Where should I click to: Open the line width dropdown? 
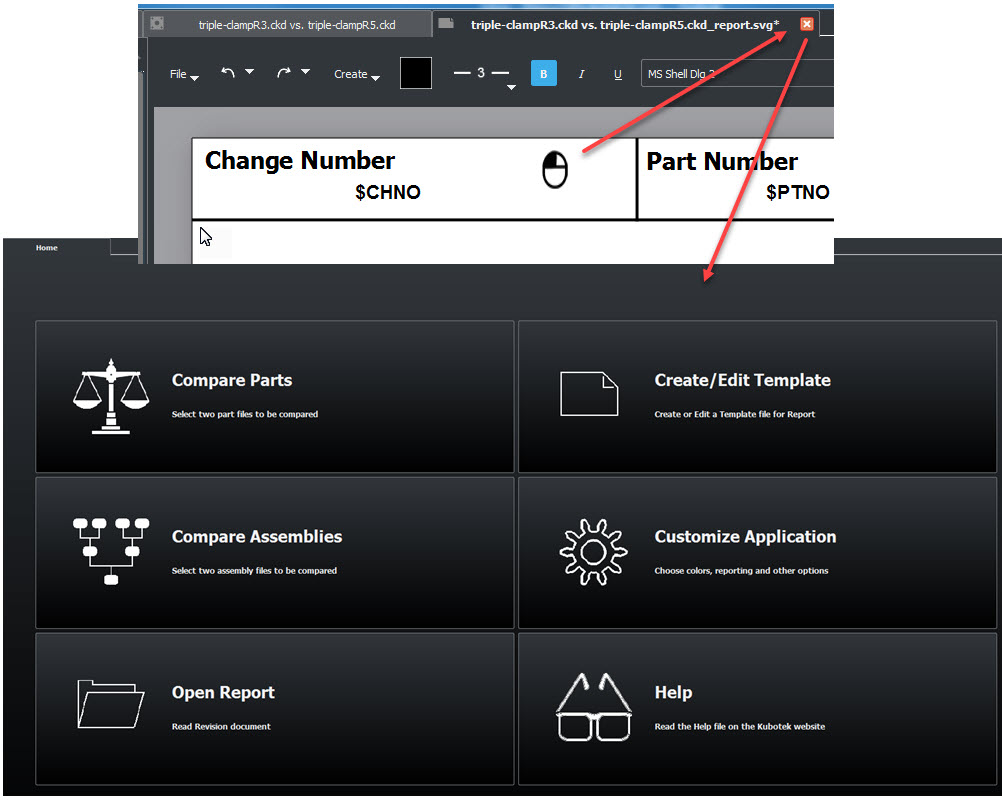point(511,88)
